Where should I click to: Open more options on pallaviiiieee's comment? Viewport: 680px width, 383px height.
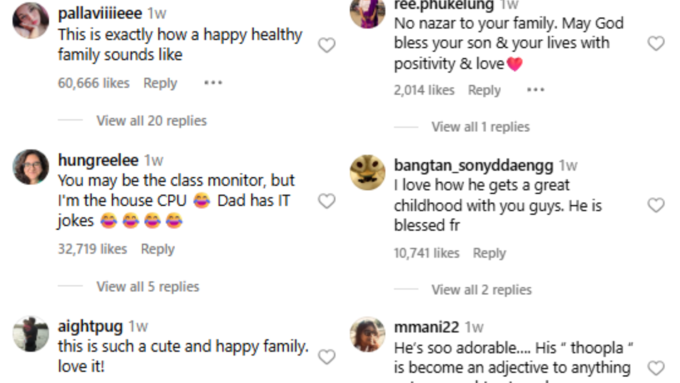tap(213, 82)
